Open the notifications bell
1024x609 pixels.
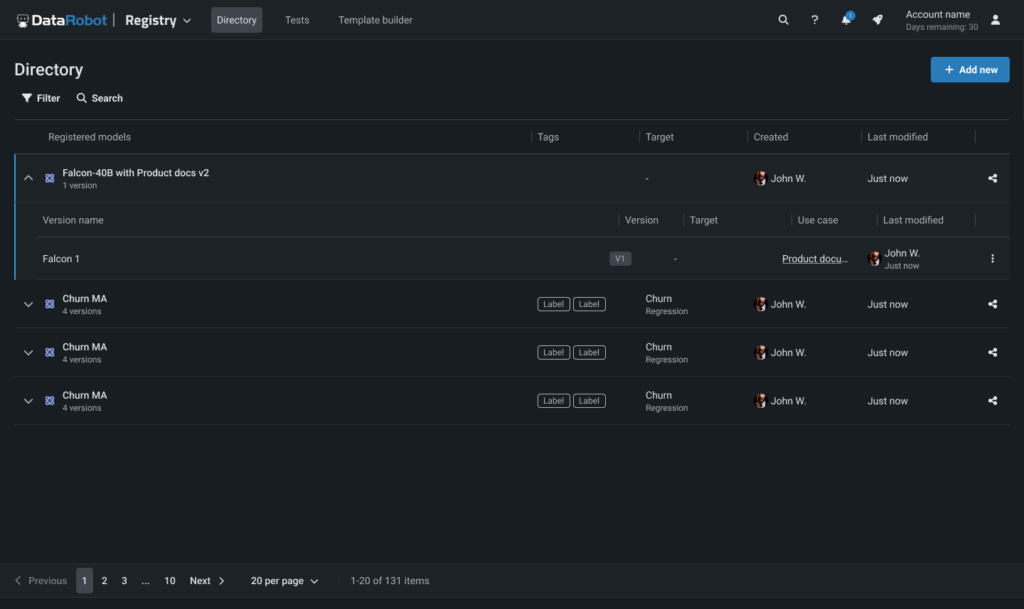846,19
